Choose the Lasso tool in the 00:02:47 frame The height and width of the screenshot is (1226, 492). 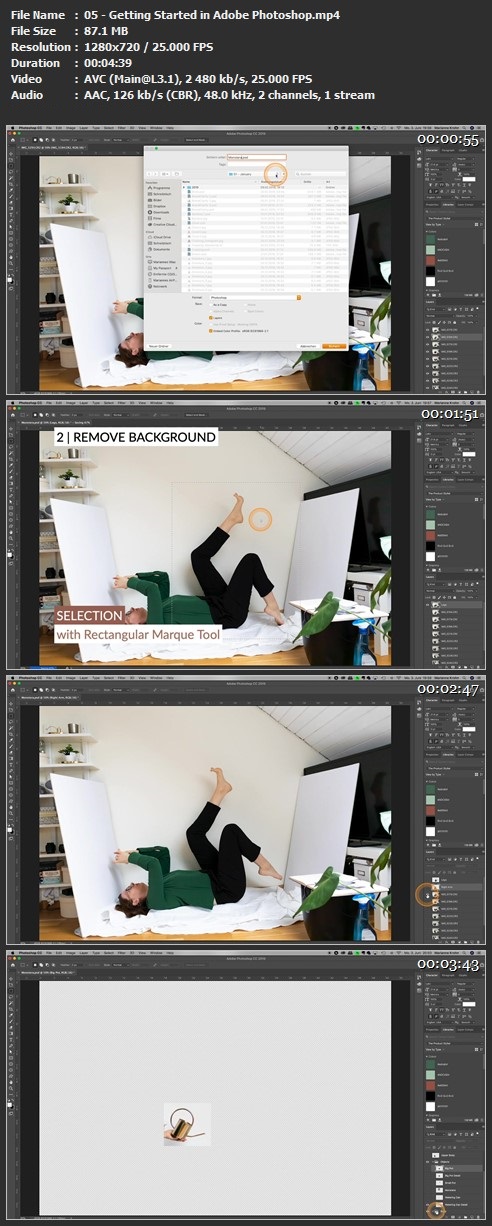[x=10, y=721]
